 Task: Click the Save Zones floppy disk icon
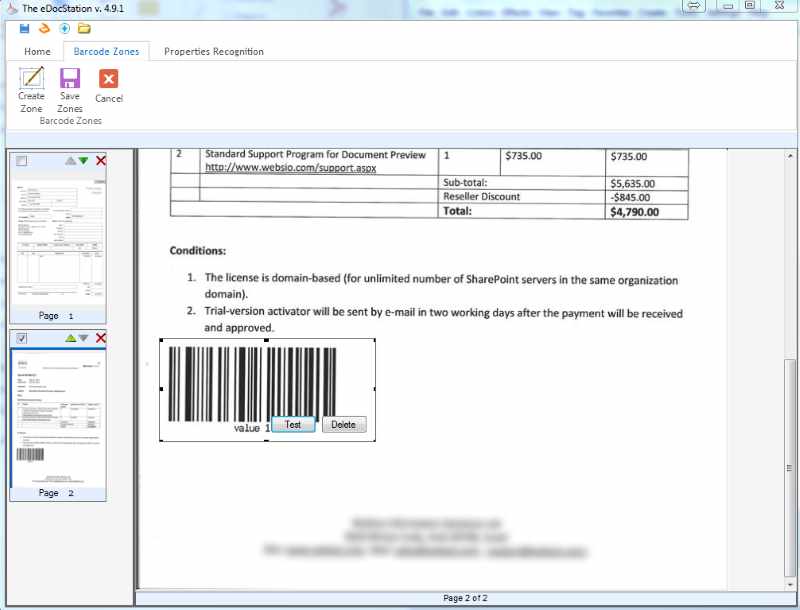70,78
